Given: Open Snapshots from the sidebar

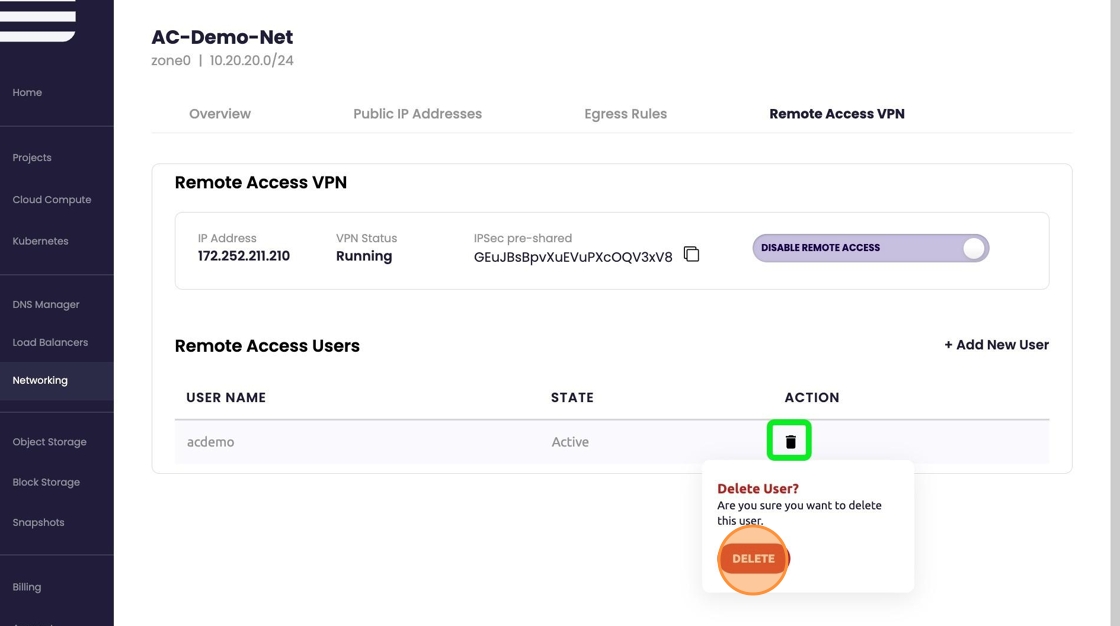Looking at the screenshot, I should tap(38, 523).
